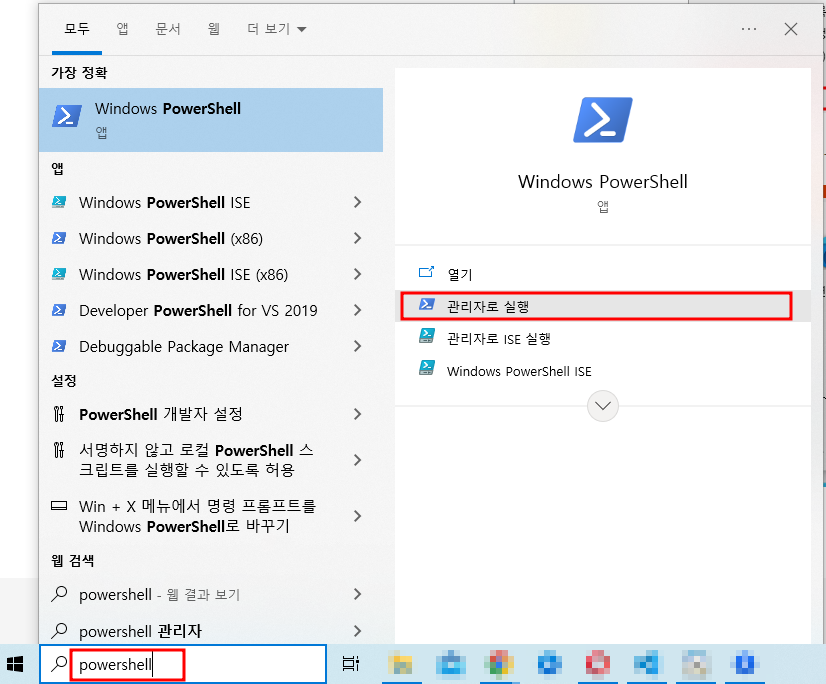Click the search magnifier icon in taskbar box

point(59,664)
